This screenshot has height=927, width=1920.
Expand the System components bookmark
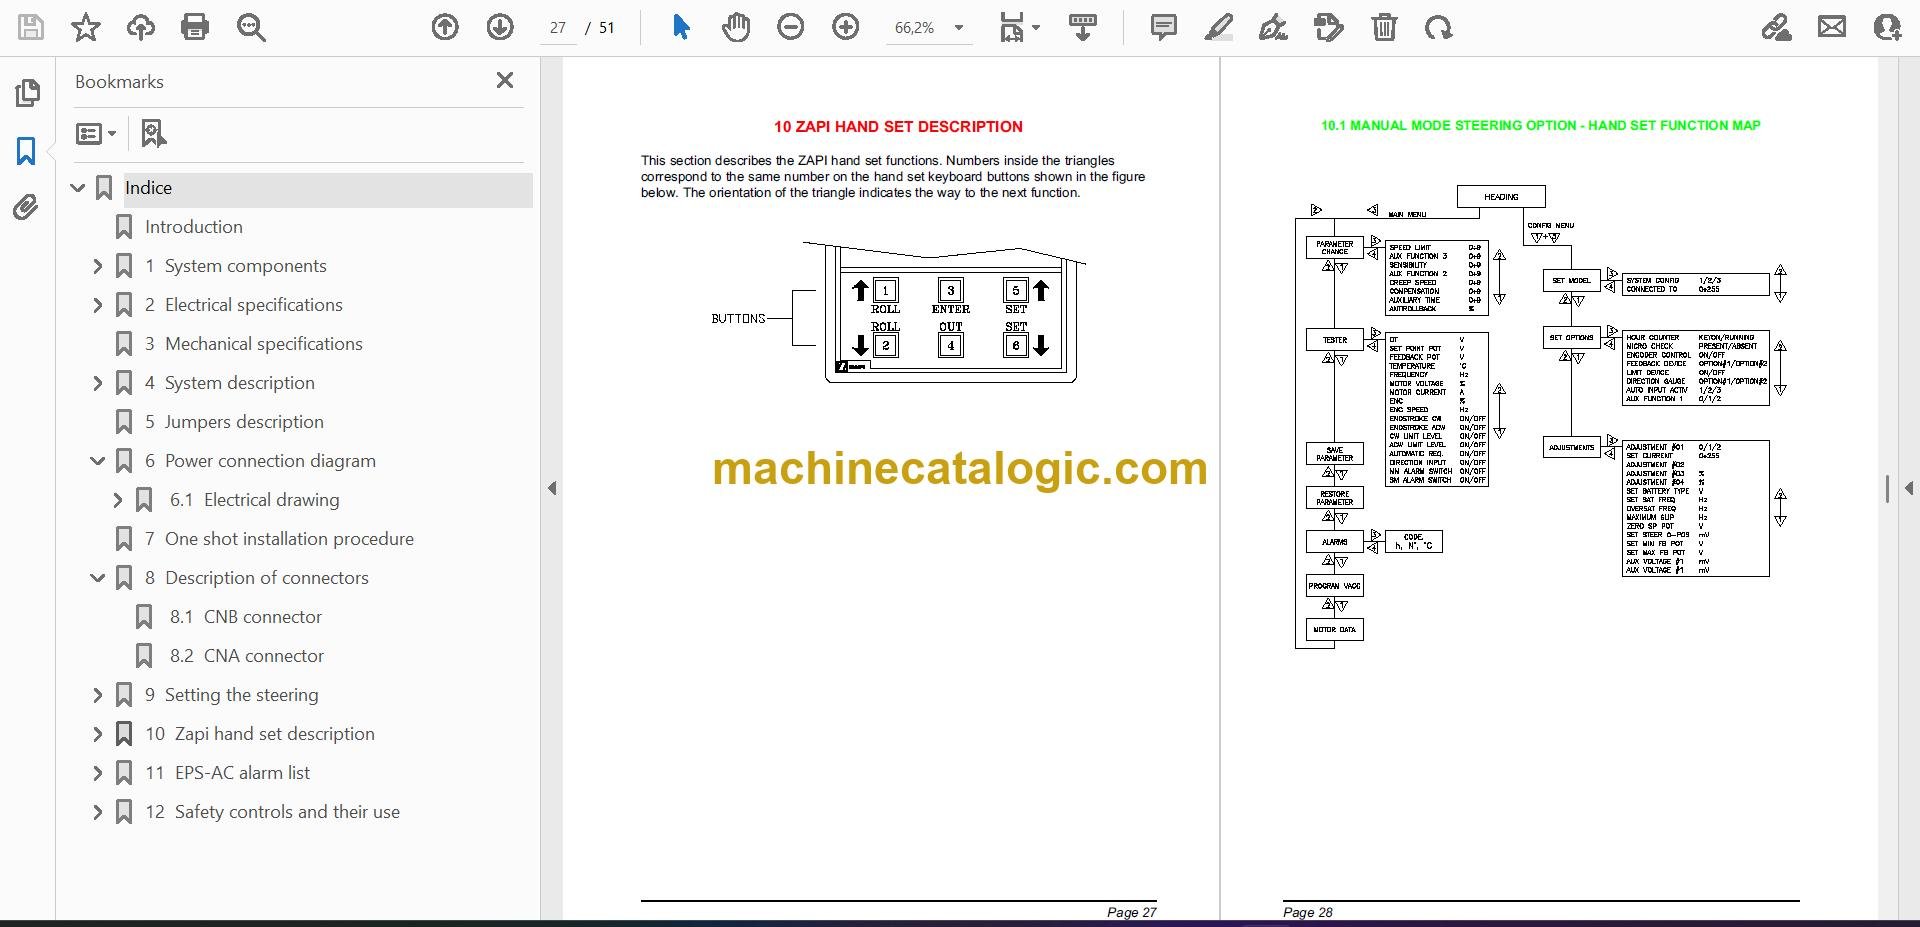[97, 266]
